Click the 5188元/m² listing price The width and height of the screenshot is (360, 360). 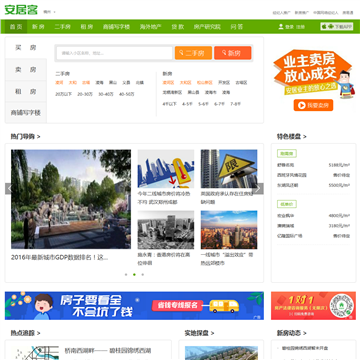(339, 165)
